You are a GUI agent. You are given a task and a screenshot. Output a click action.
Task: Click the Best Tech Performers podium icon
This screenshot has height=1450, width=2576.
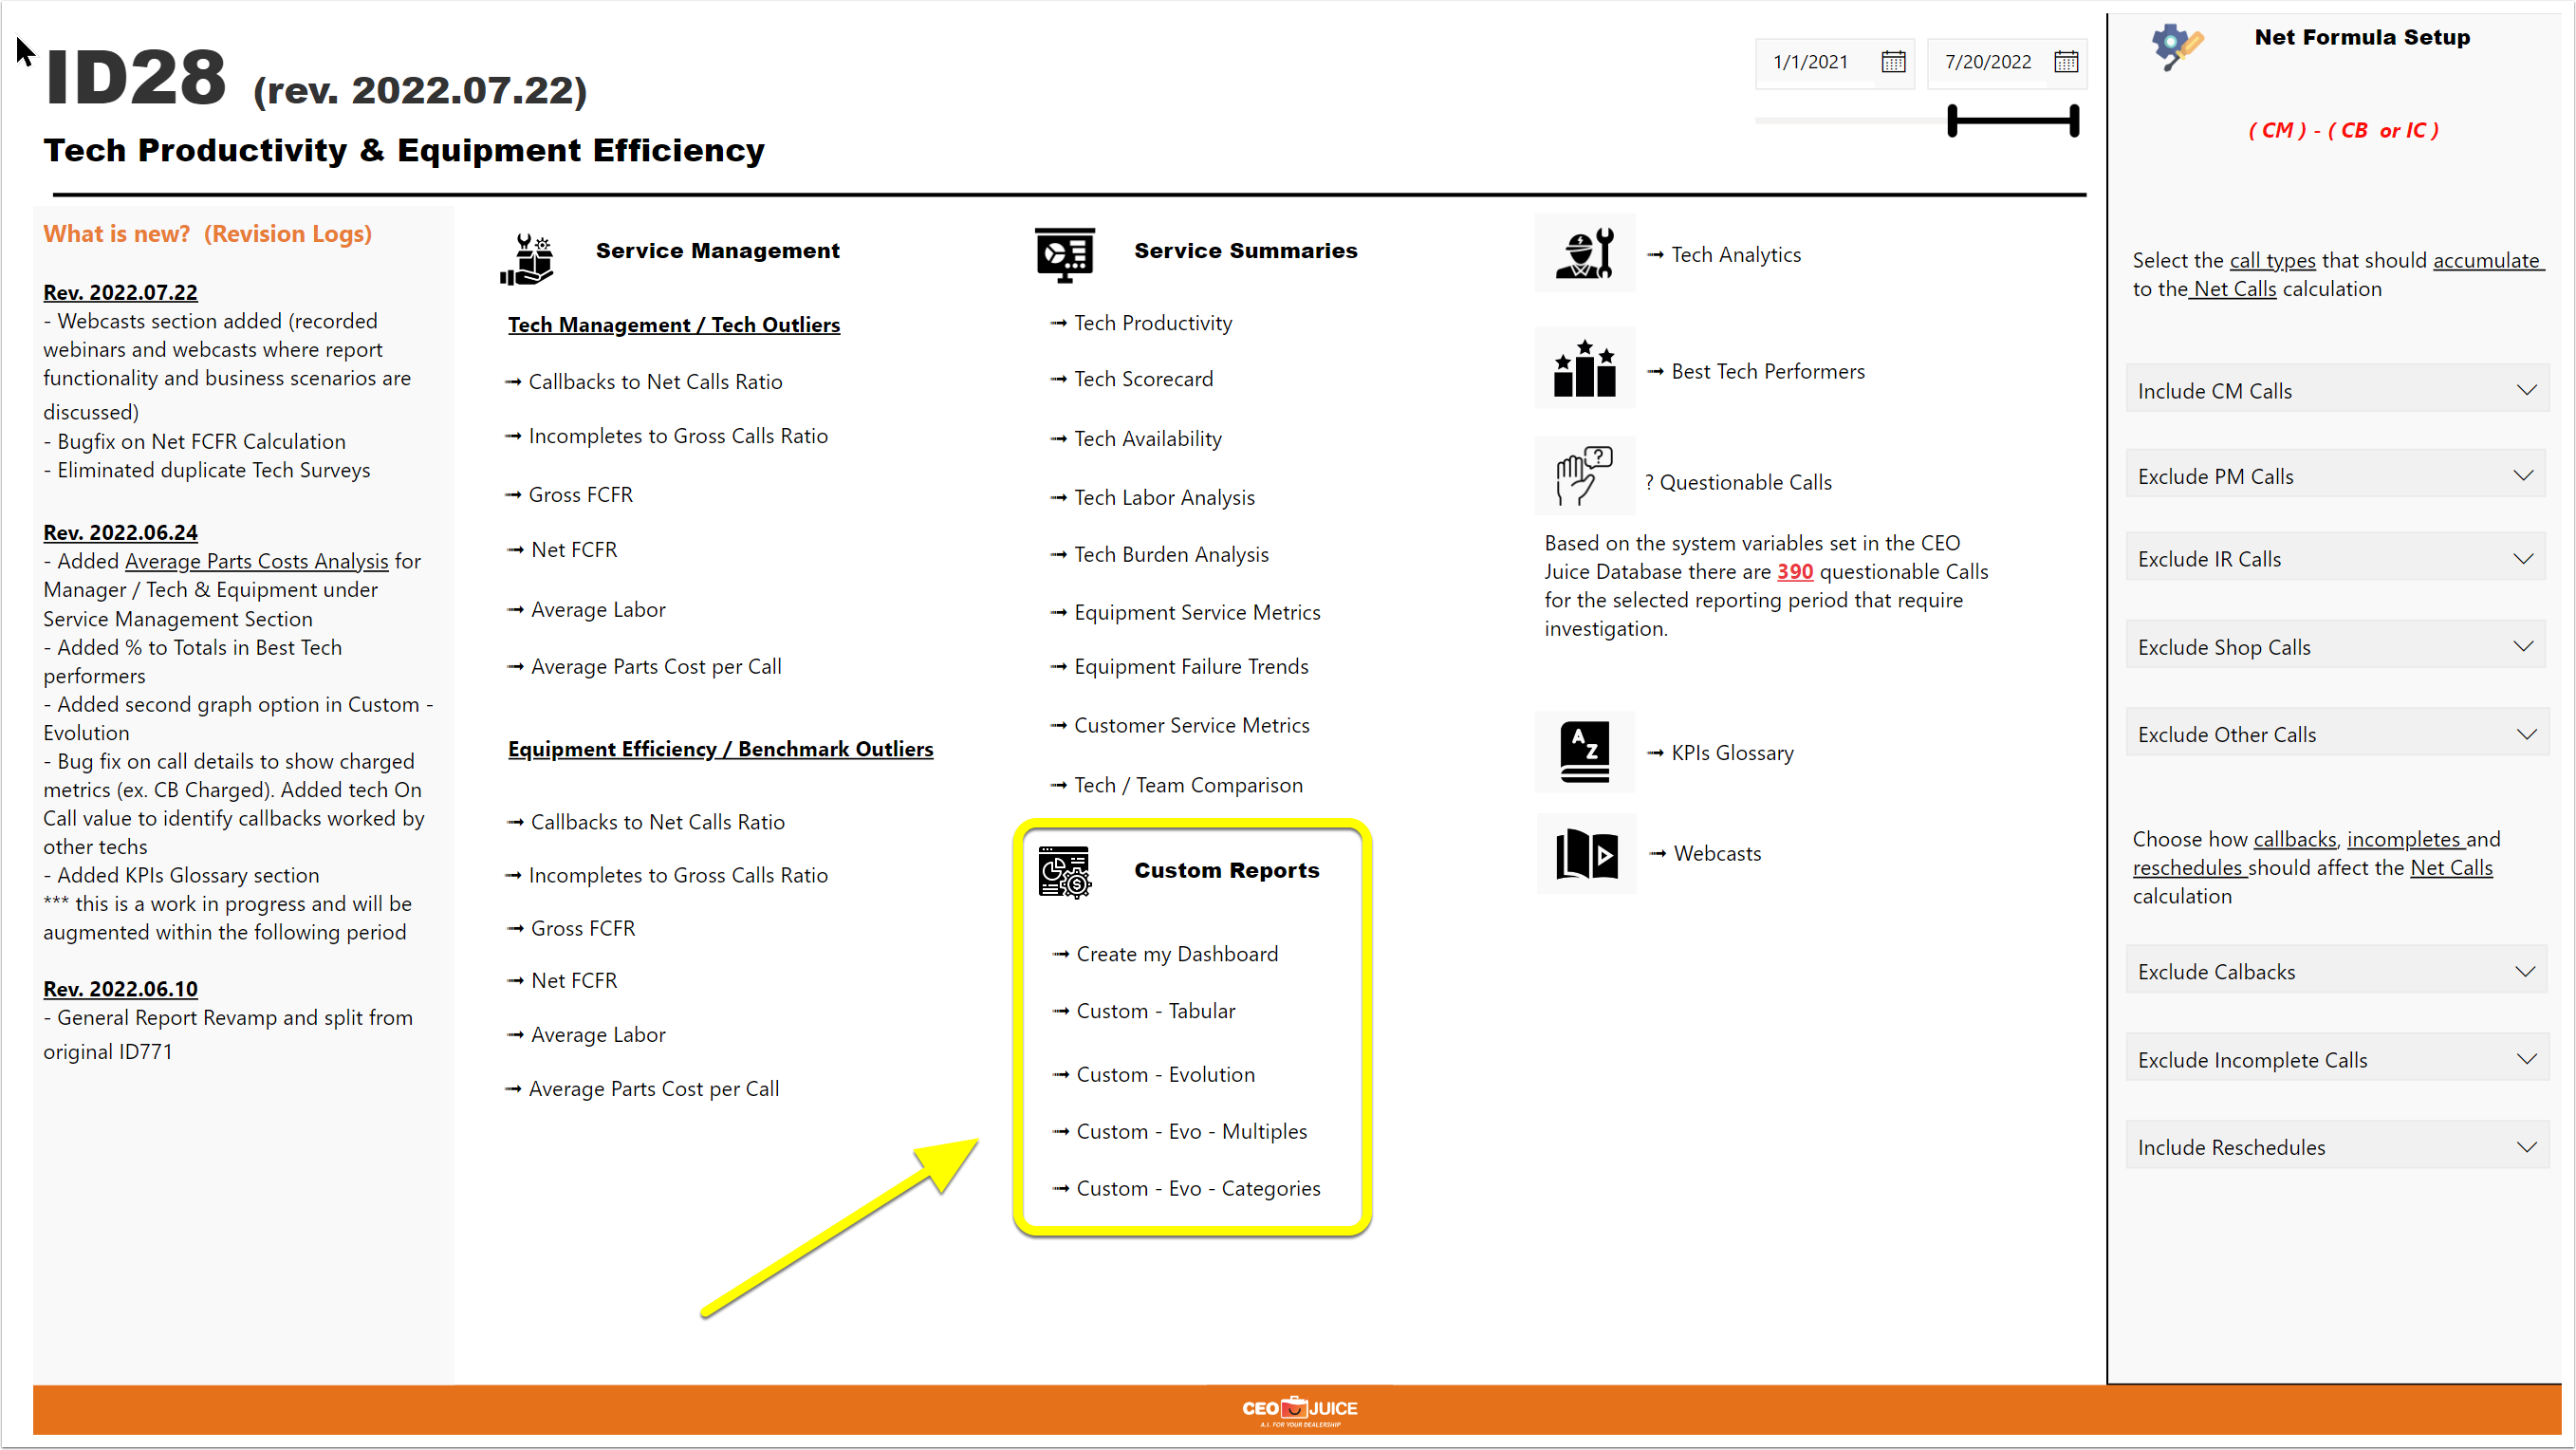pos(1585,369)
